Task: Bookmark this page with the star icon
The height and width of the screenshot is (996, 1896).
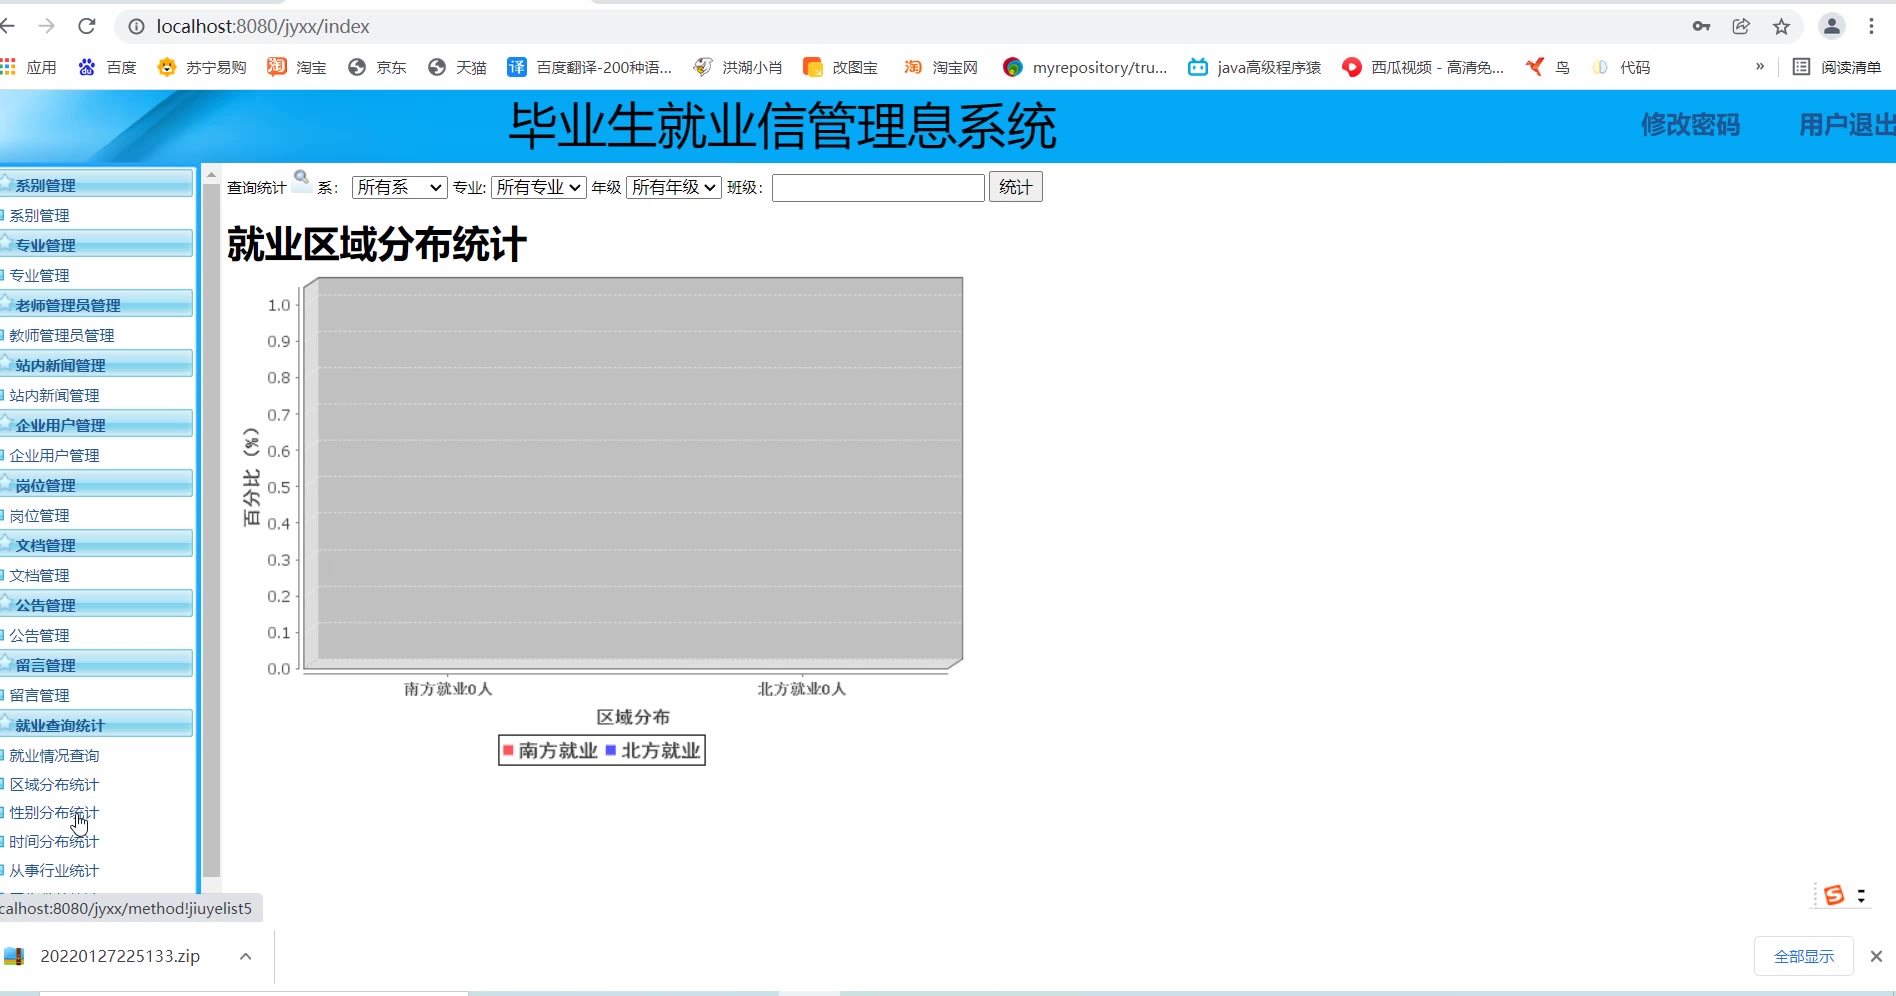Action: pyautogui.click(x=1781, y=27)
